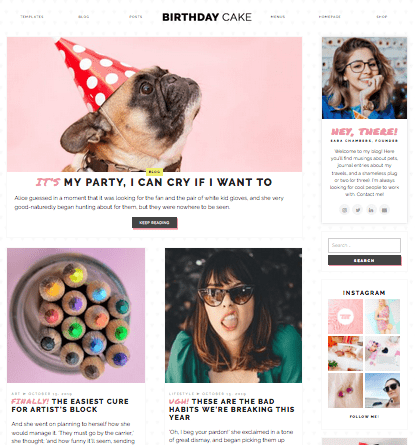
Task: Click the dark Search button
Action: click(364, 260)
